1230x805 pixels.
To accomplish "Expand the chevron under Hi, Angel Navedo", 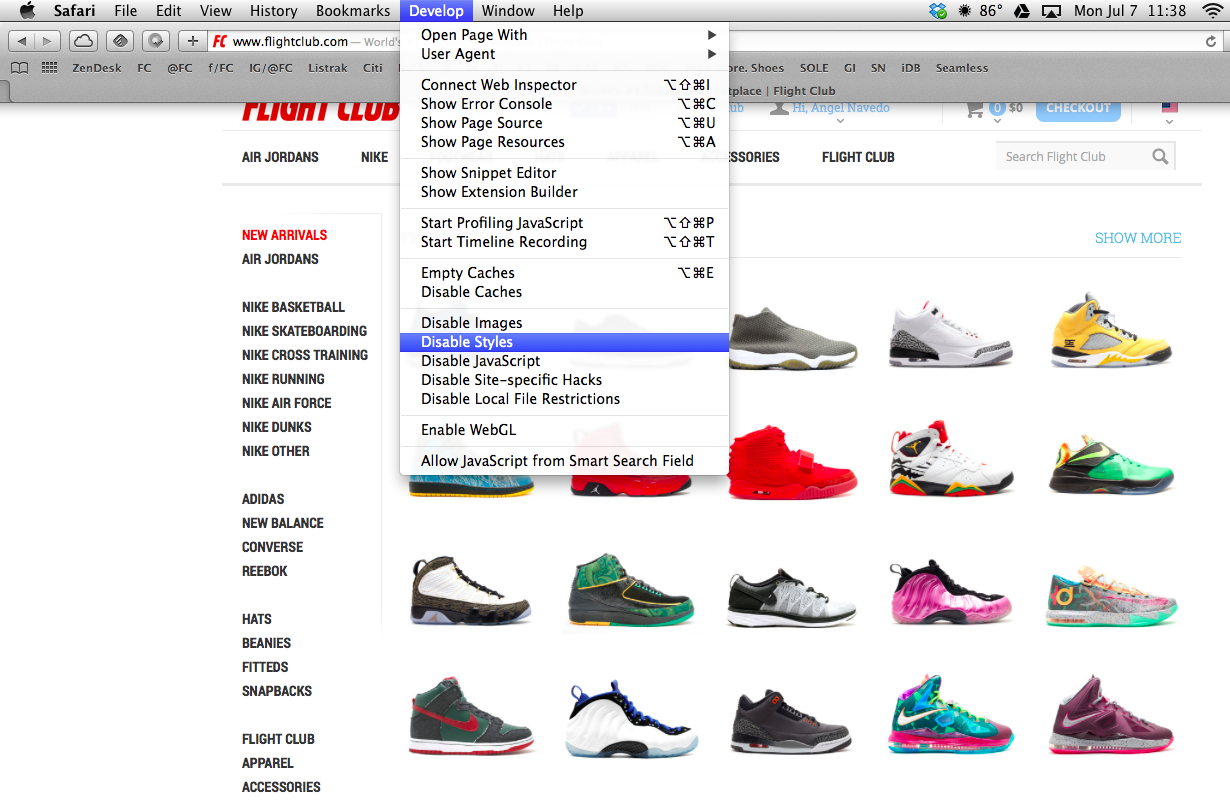I will (840, 122).
